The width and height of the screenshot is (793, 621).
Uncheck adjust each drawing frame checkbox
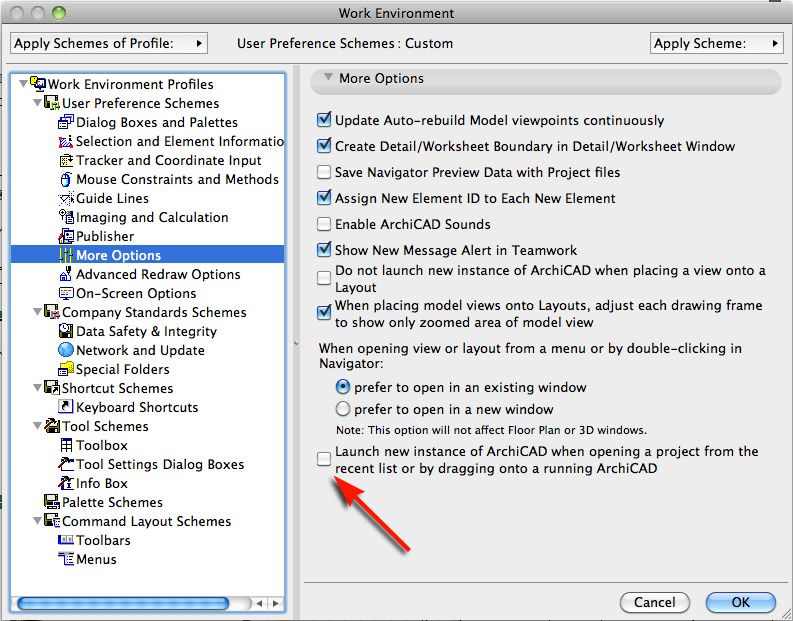(324, 313)
